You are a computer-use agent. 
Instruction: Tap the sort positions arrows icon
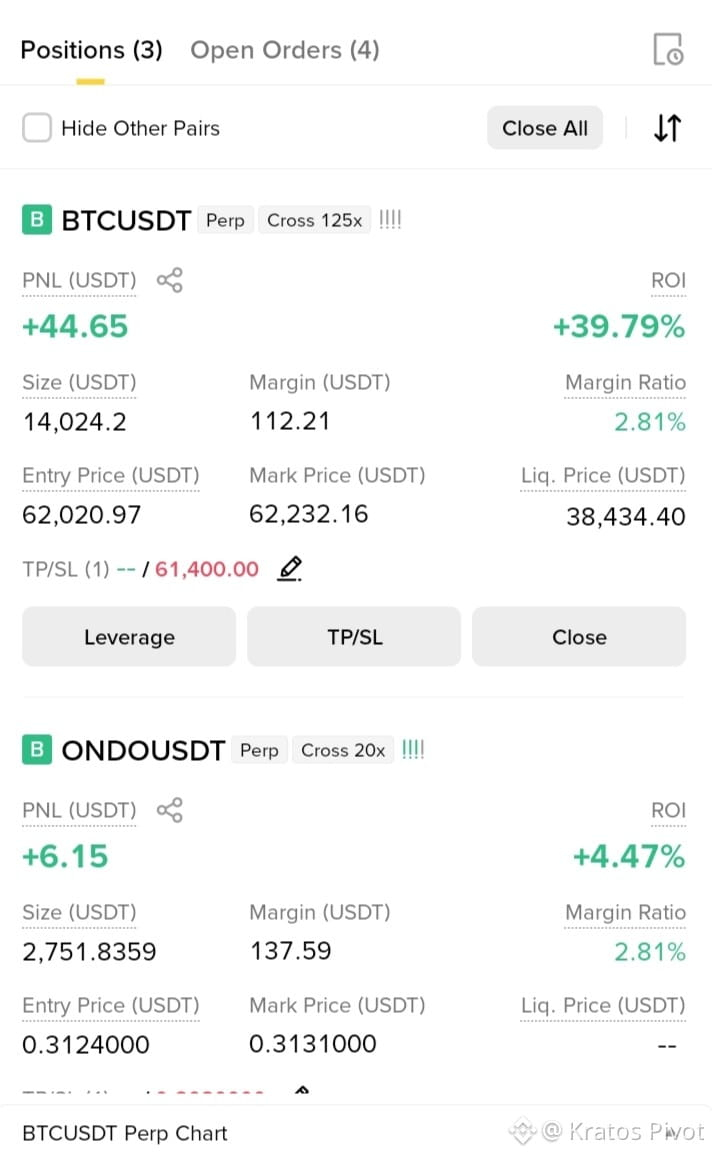tap(668, 128)
